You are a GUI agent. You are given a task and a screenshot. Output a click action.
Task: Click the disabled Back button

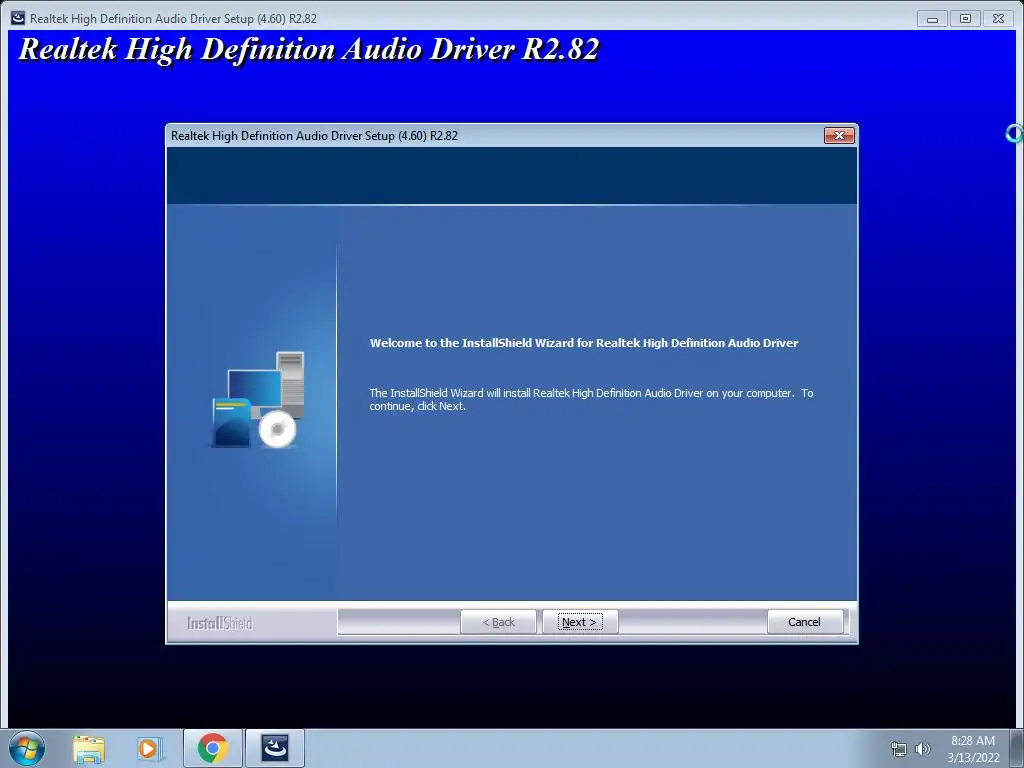point(498,622)
